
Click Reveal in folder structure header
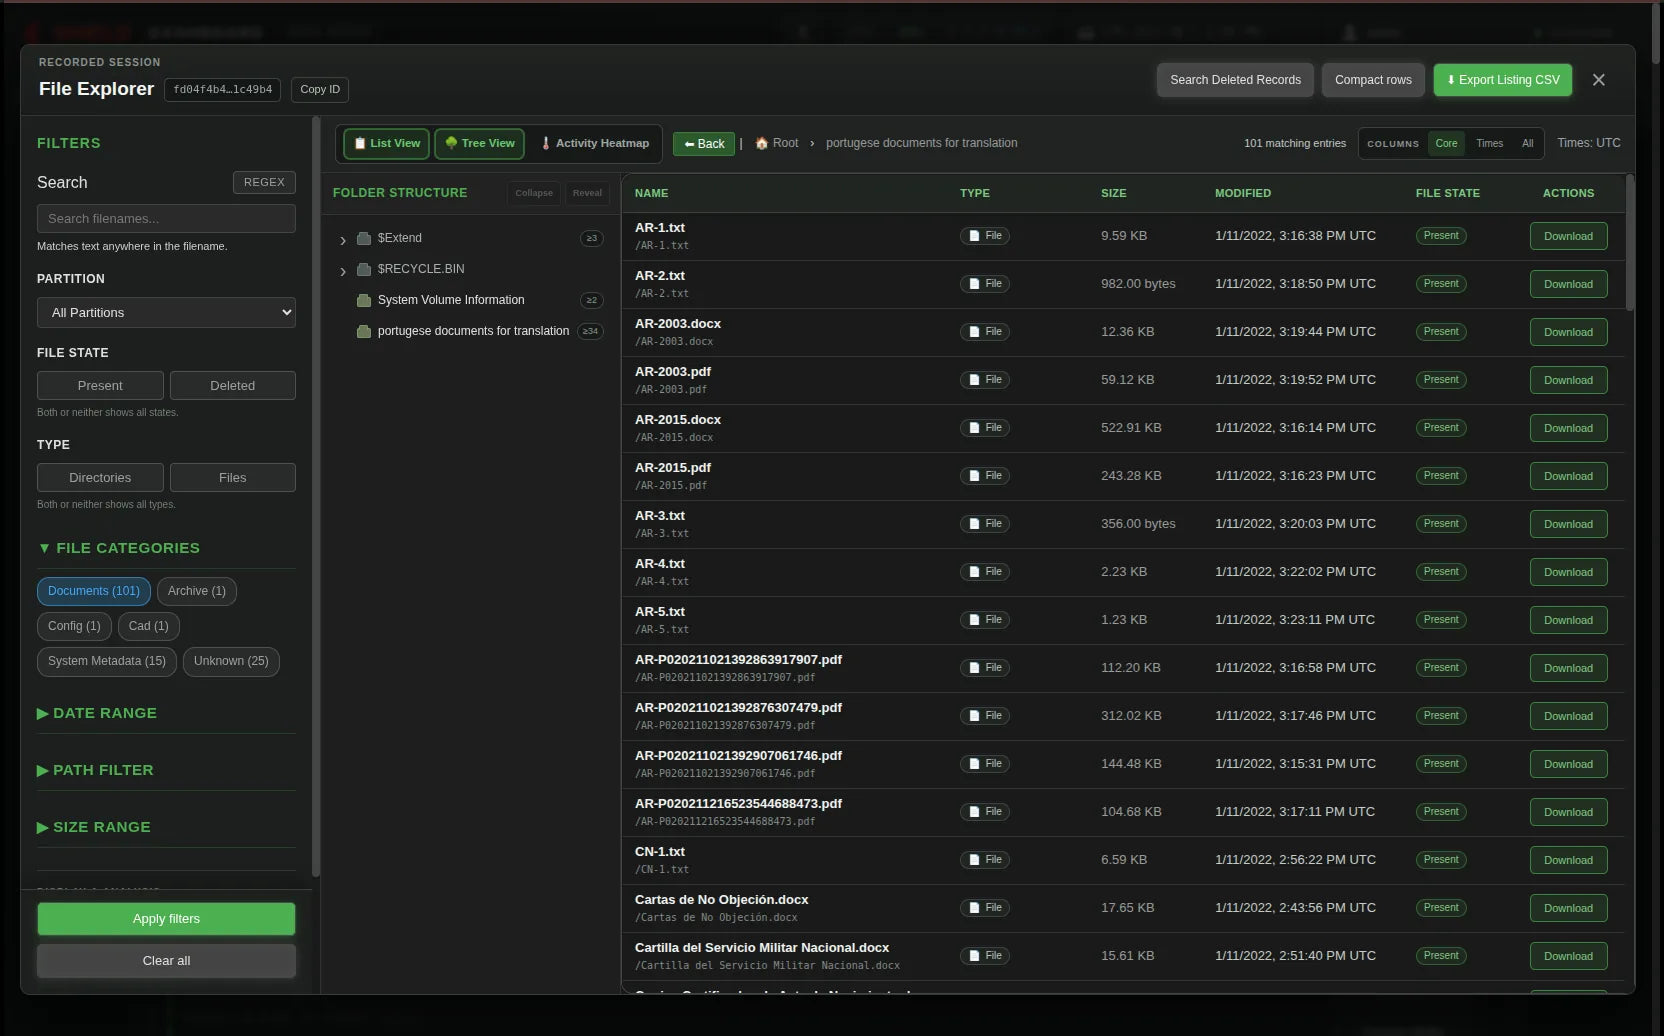pyautogui.click(x=587, y=193)
